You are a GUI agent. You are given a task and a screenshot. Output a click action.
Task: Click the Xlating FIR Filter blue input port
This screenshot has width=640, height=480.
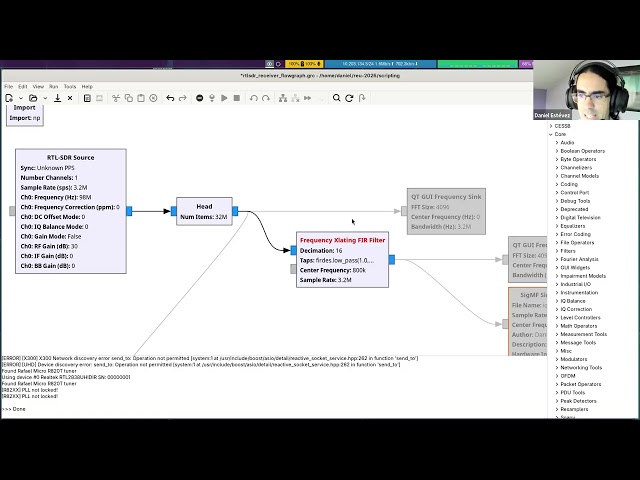[x=293, y=250]
